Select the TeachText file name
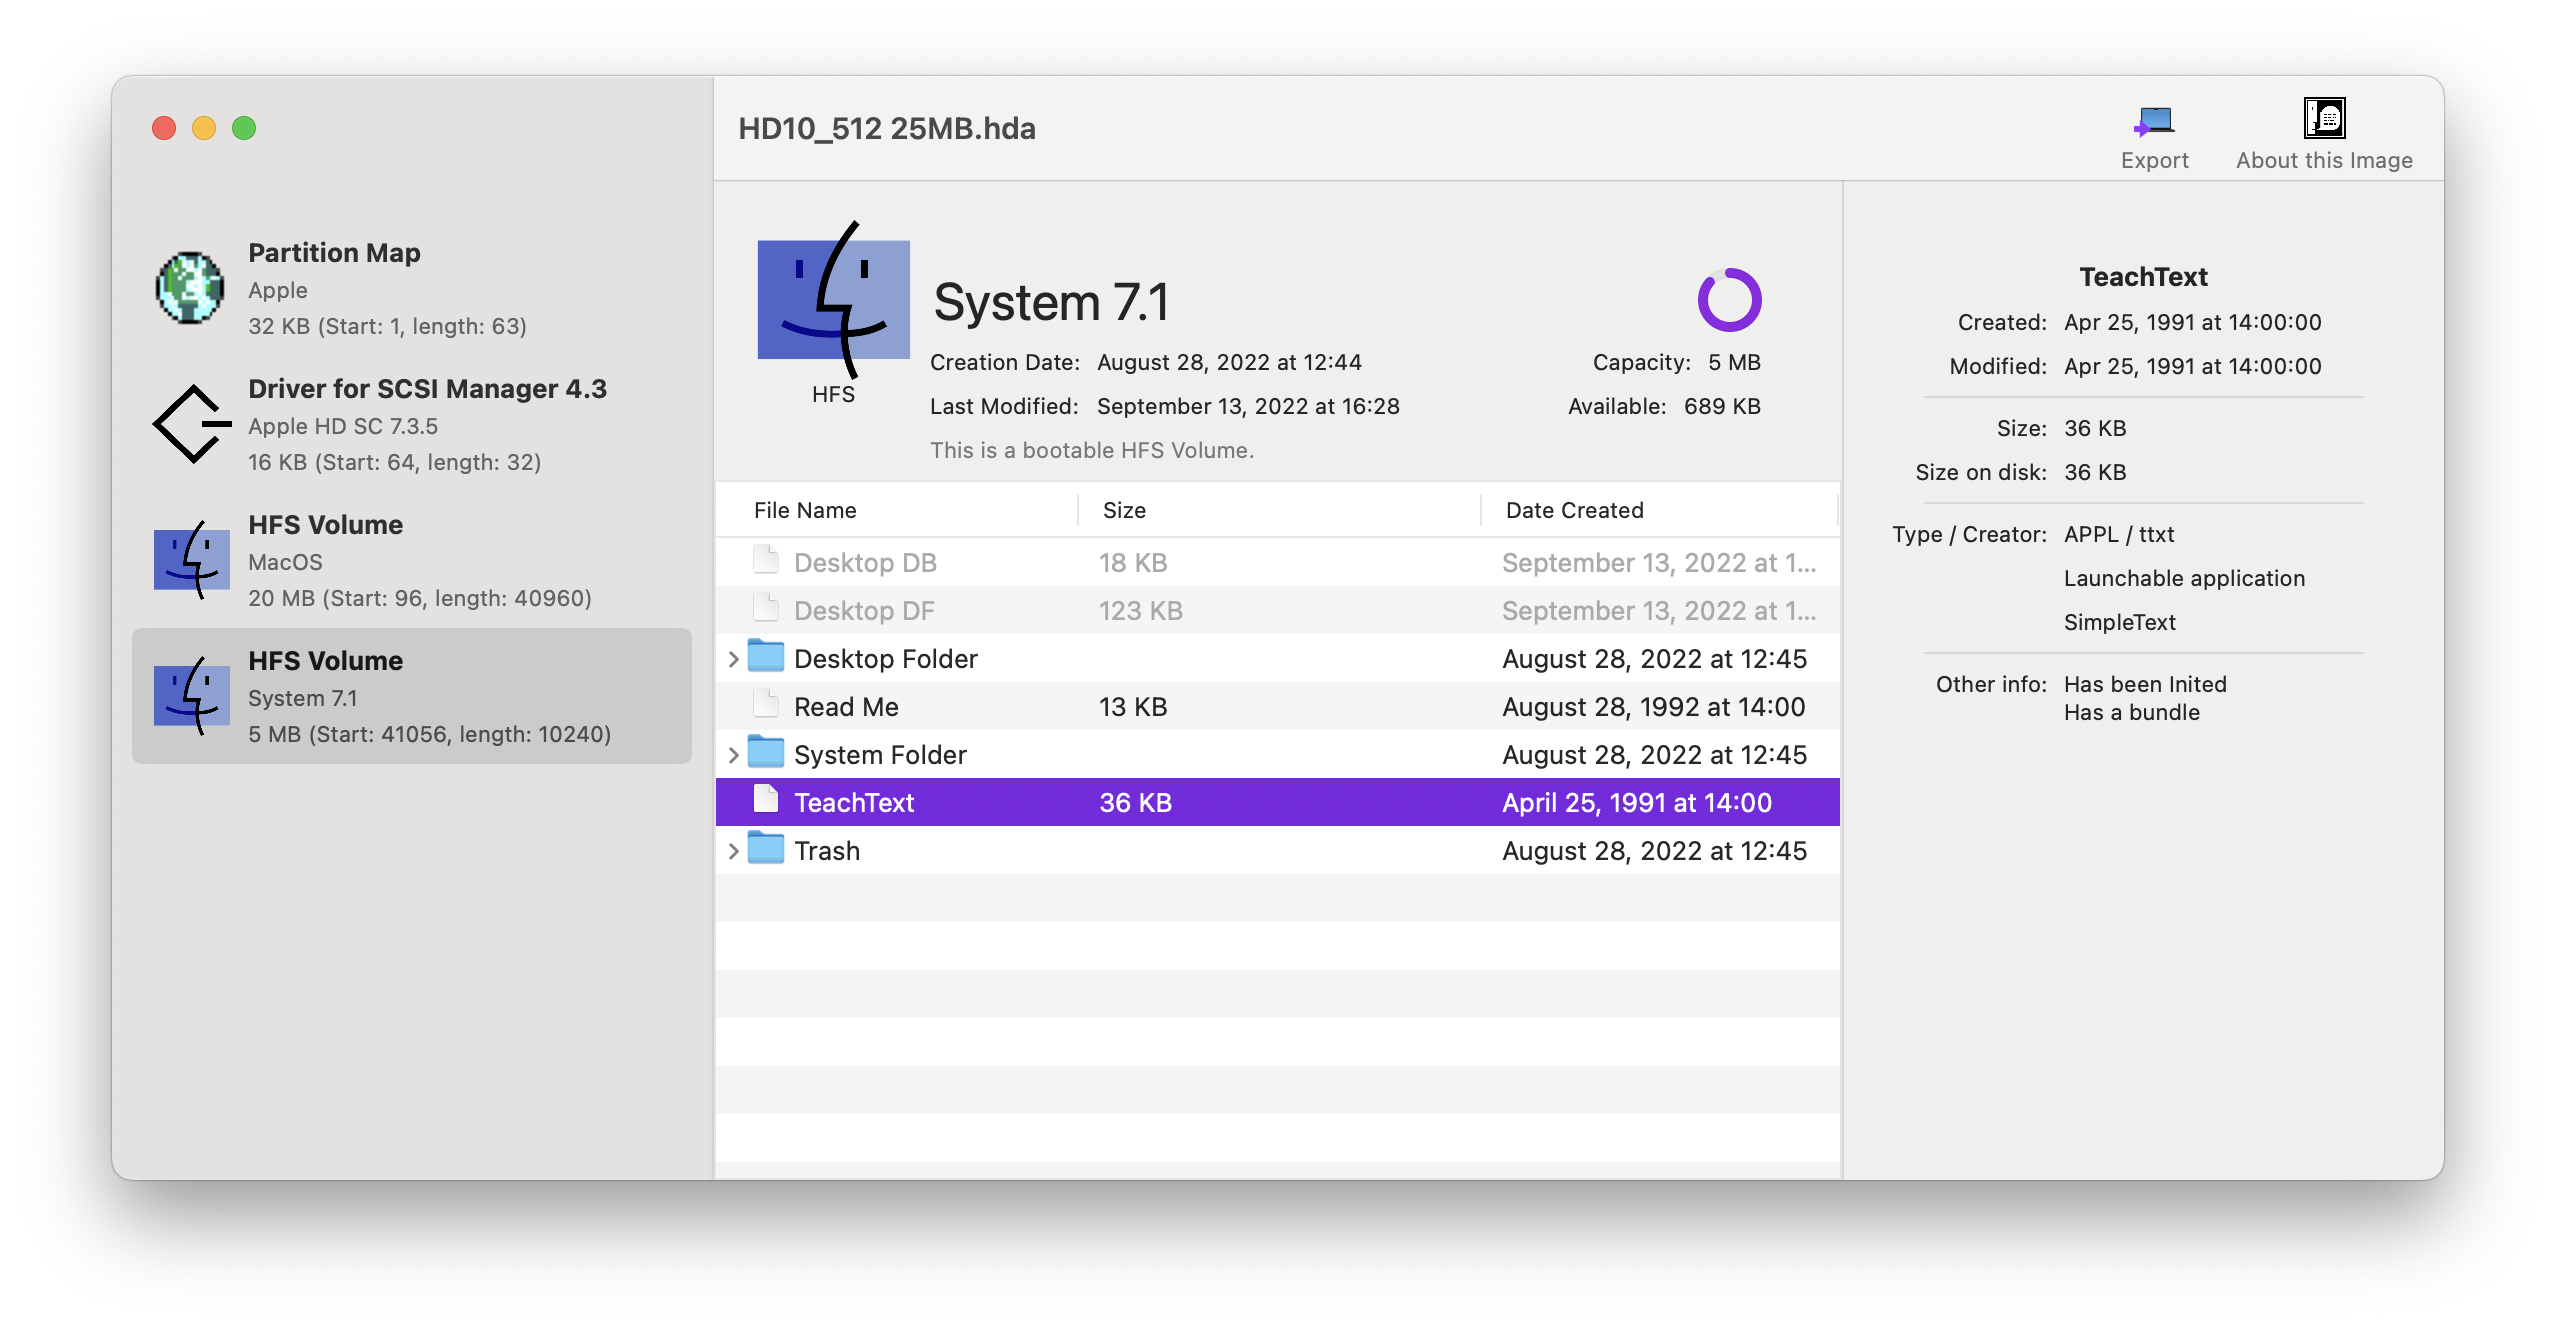The height and width of the screenshot is (1328, 2556). (854, 803)
